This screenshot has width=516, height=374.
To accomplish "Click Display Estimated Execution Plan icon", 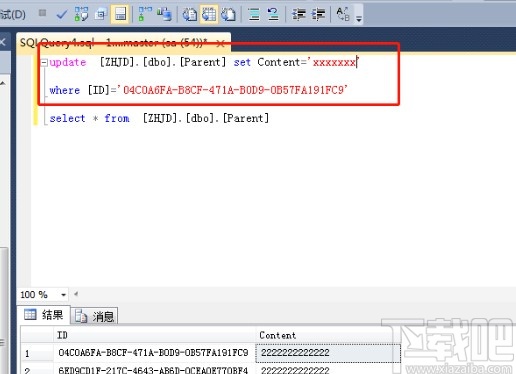I will tap(81, 14).
